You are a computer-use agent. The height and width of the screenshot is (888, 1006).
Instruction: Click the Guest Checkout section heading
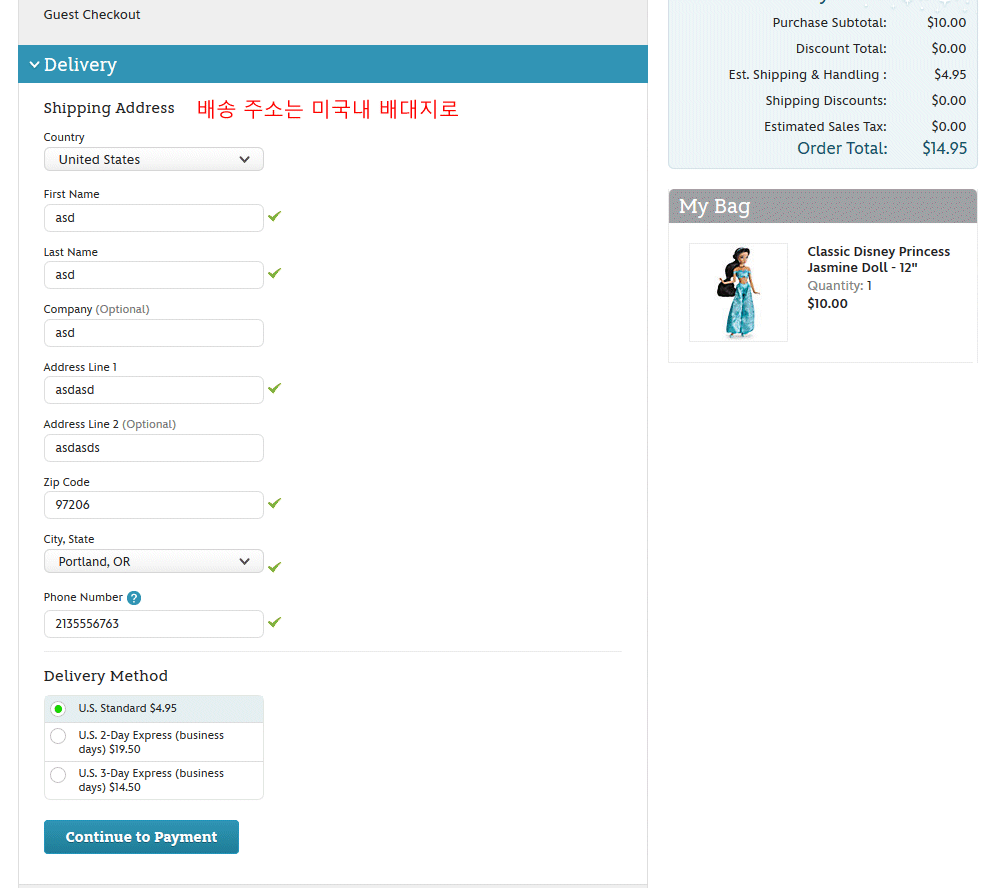tap(92, 15)
